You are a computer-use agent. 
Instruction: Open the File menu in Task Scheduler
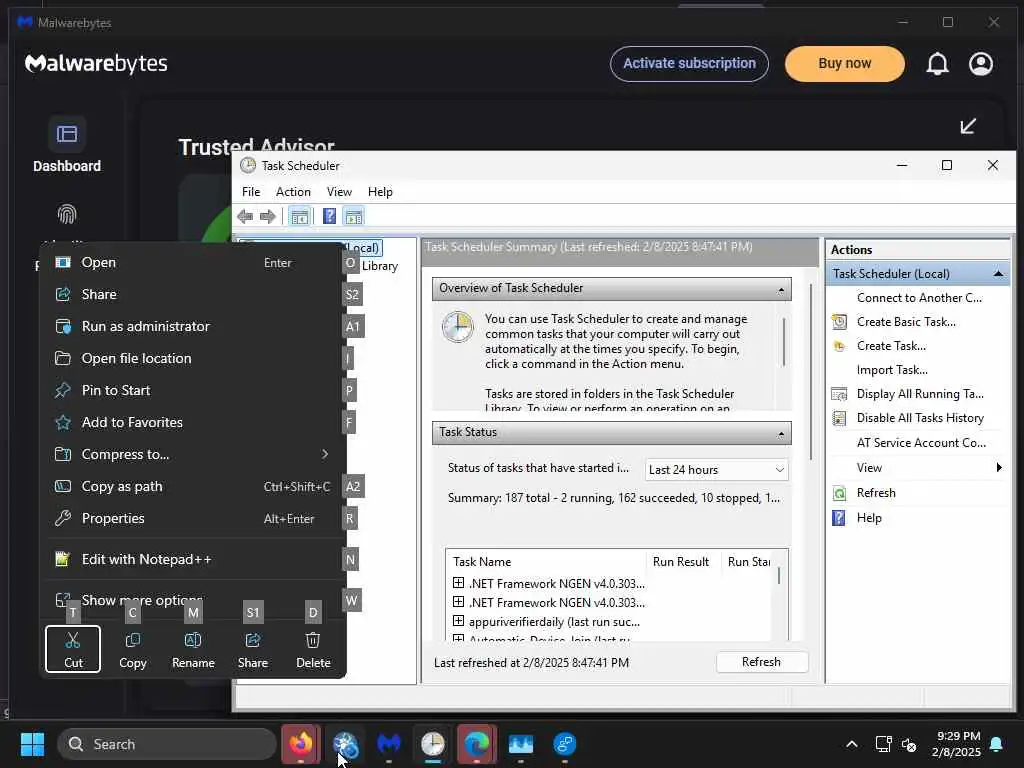[x=251, y=192]
